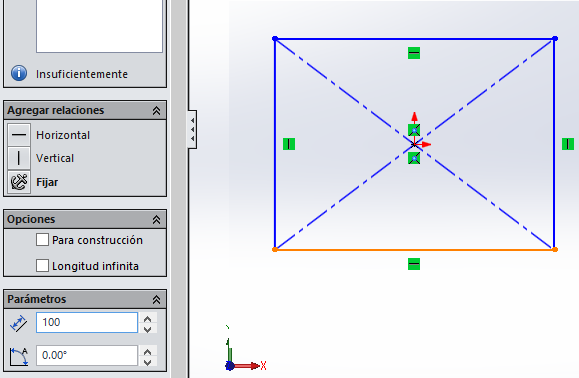This screenshot has width=579, height=378.
Task: Click the Parámetros header label
Action: click(37, 299)
